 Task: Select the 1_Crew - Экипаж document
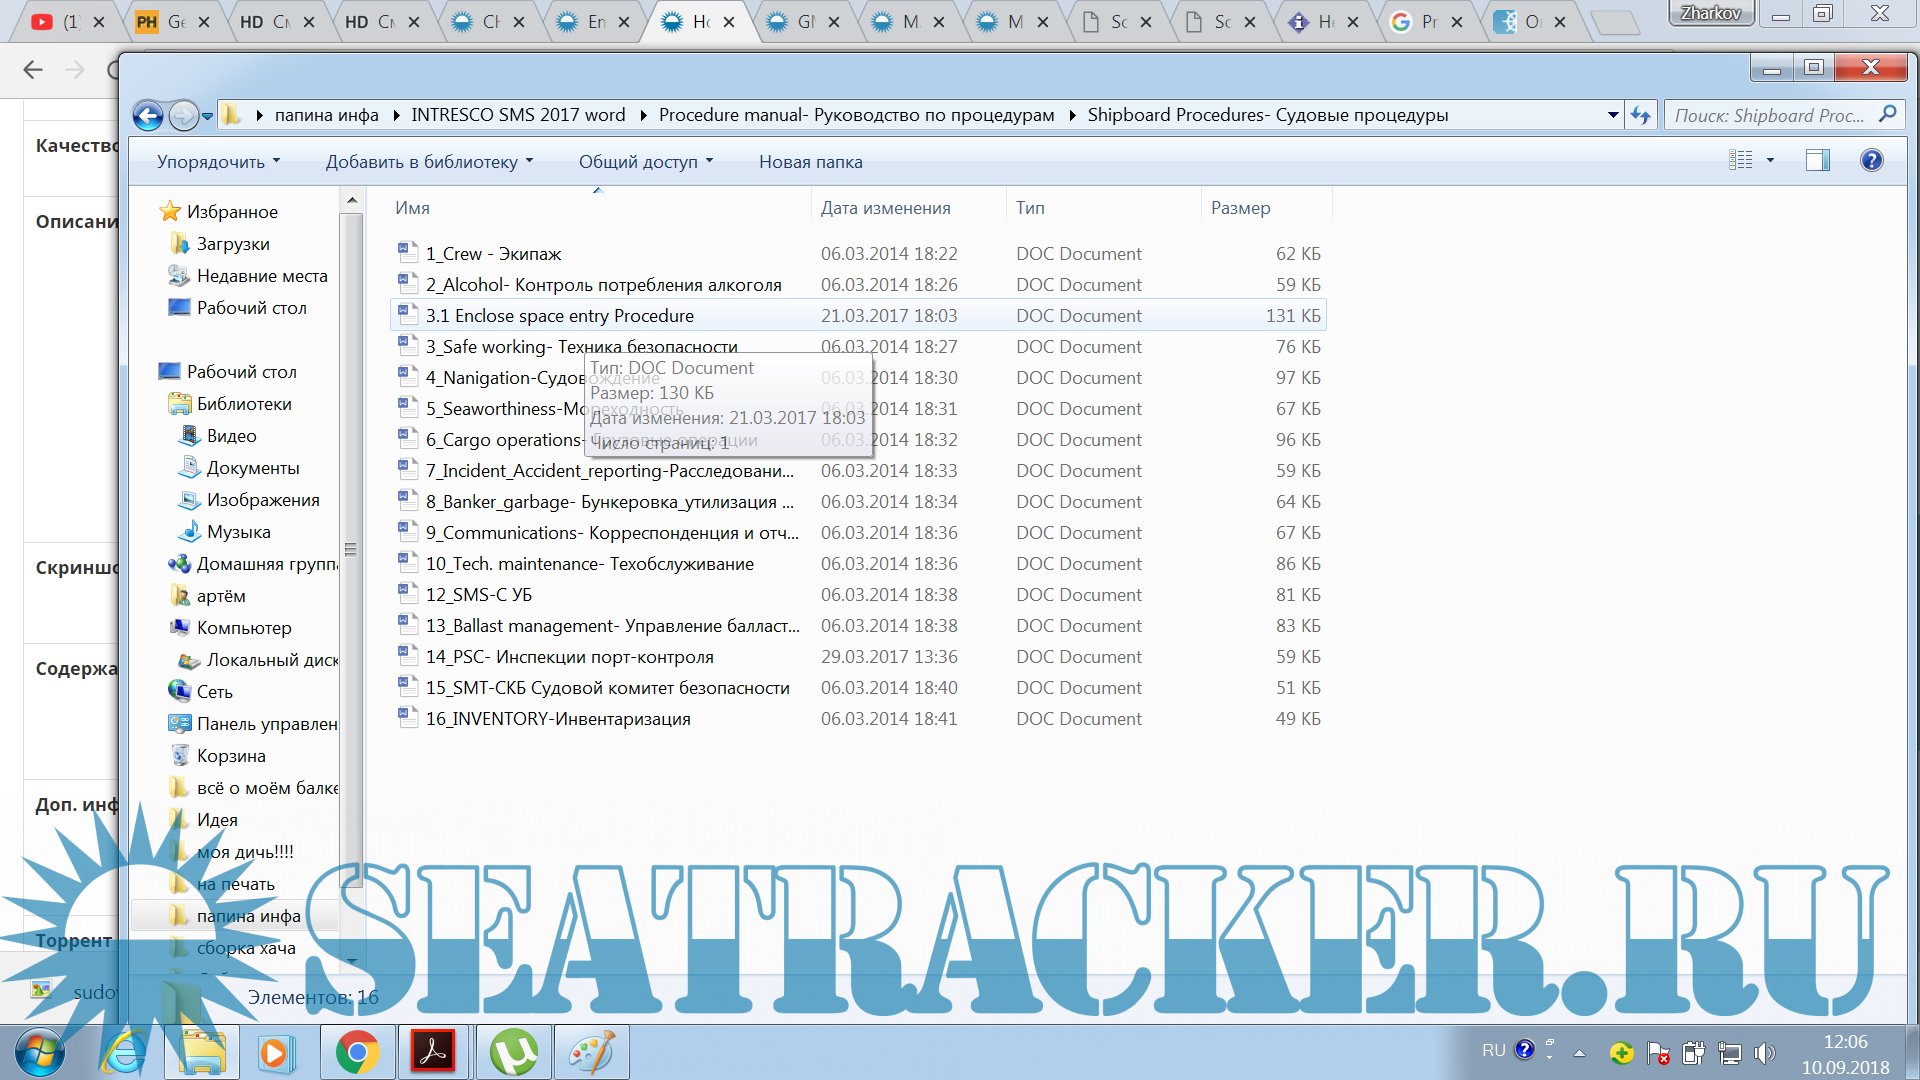pyautogui.click(x=493, y=254)
